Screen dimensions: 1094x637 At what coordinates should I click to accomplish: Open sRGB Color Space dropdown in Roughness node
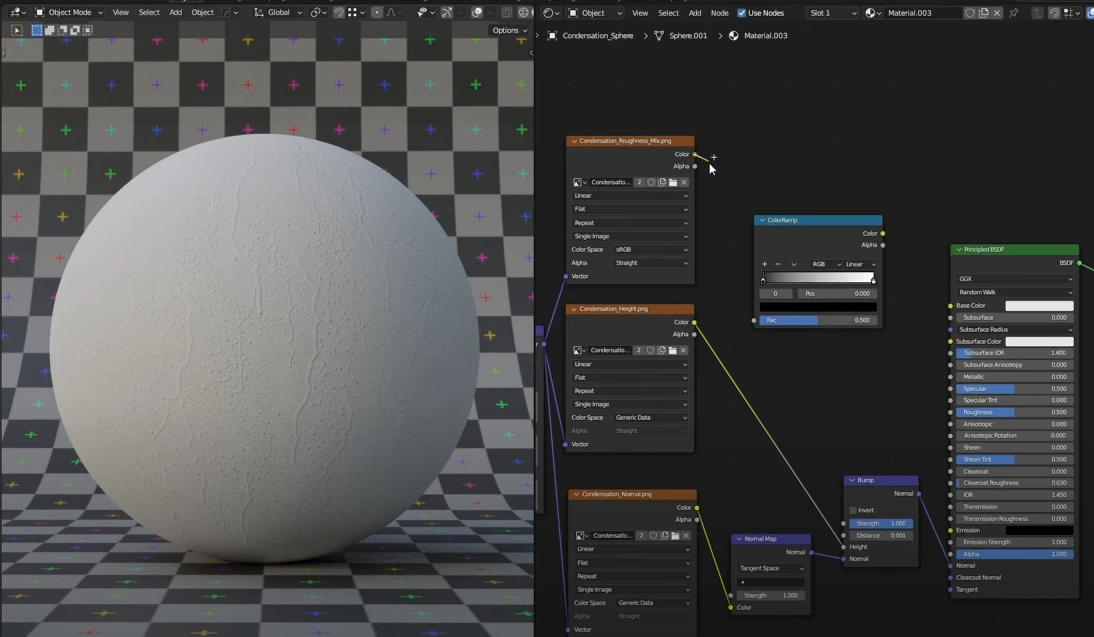(650, 249)
